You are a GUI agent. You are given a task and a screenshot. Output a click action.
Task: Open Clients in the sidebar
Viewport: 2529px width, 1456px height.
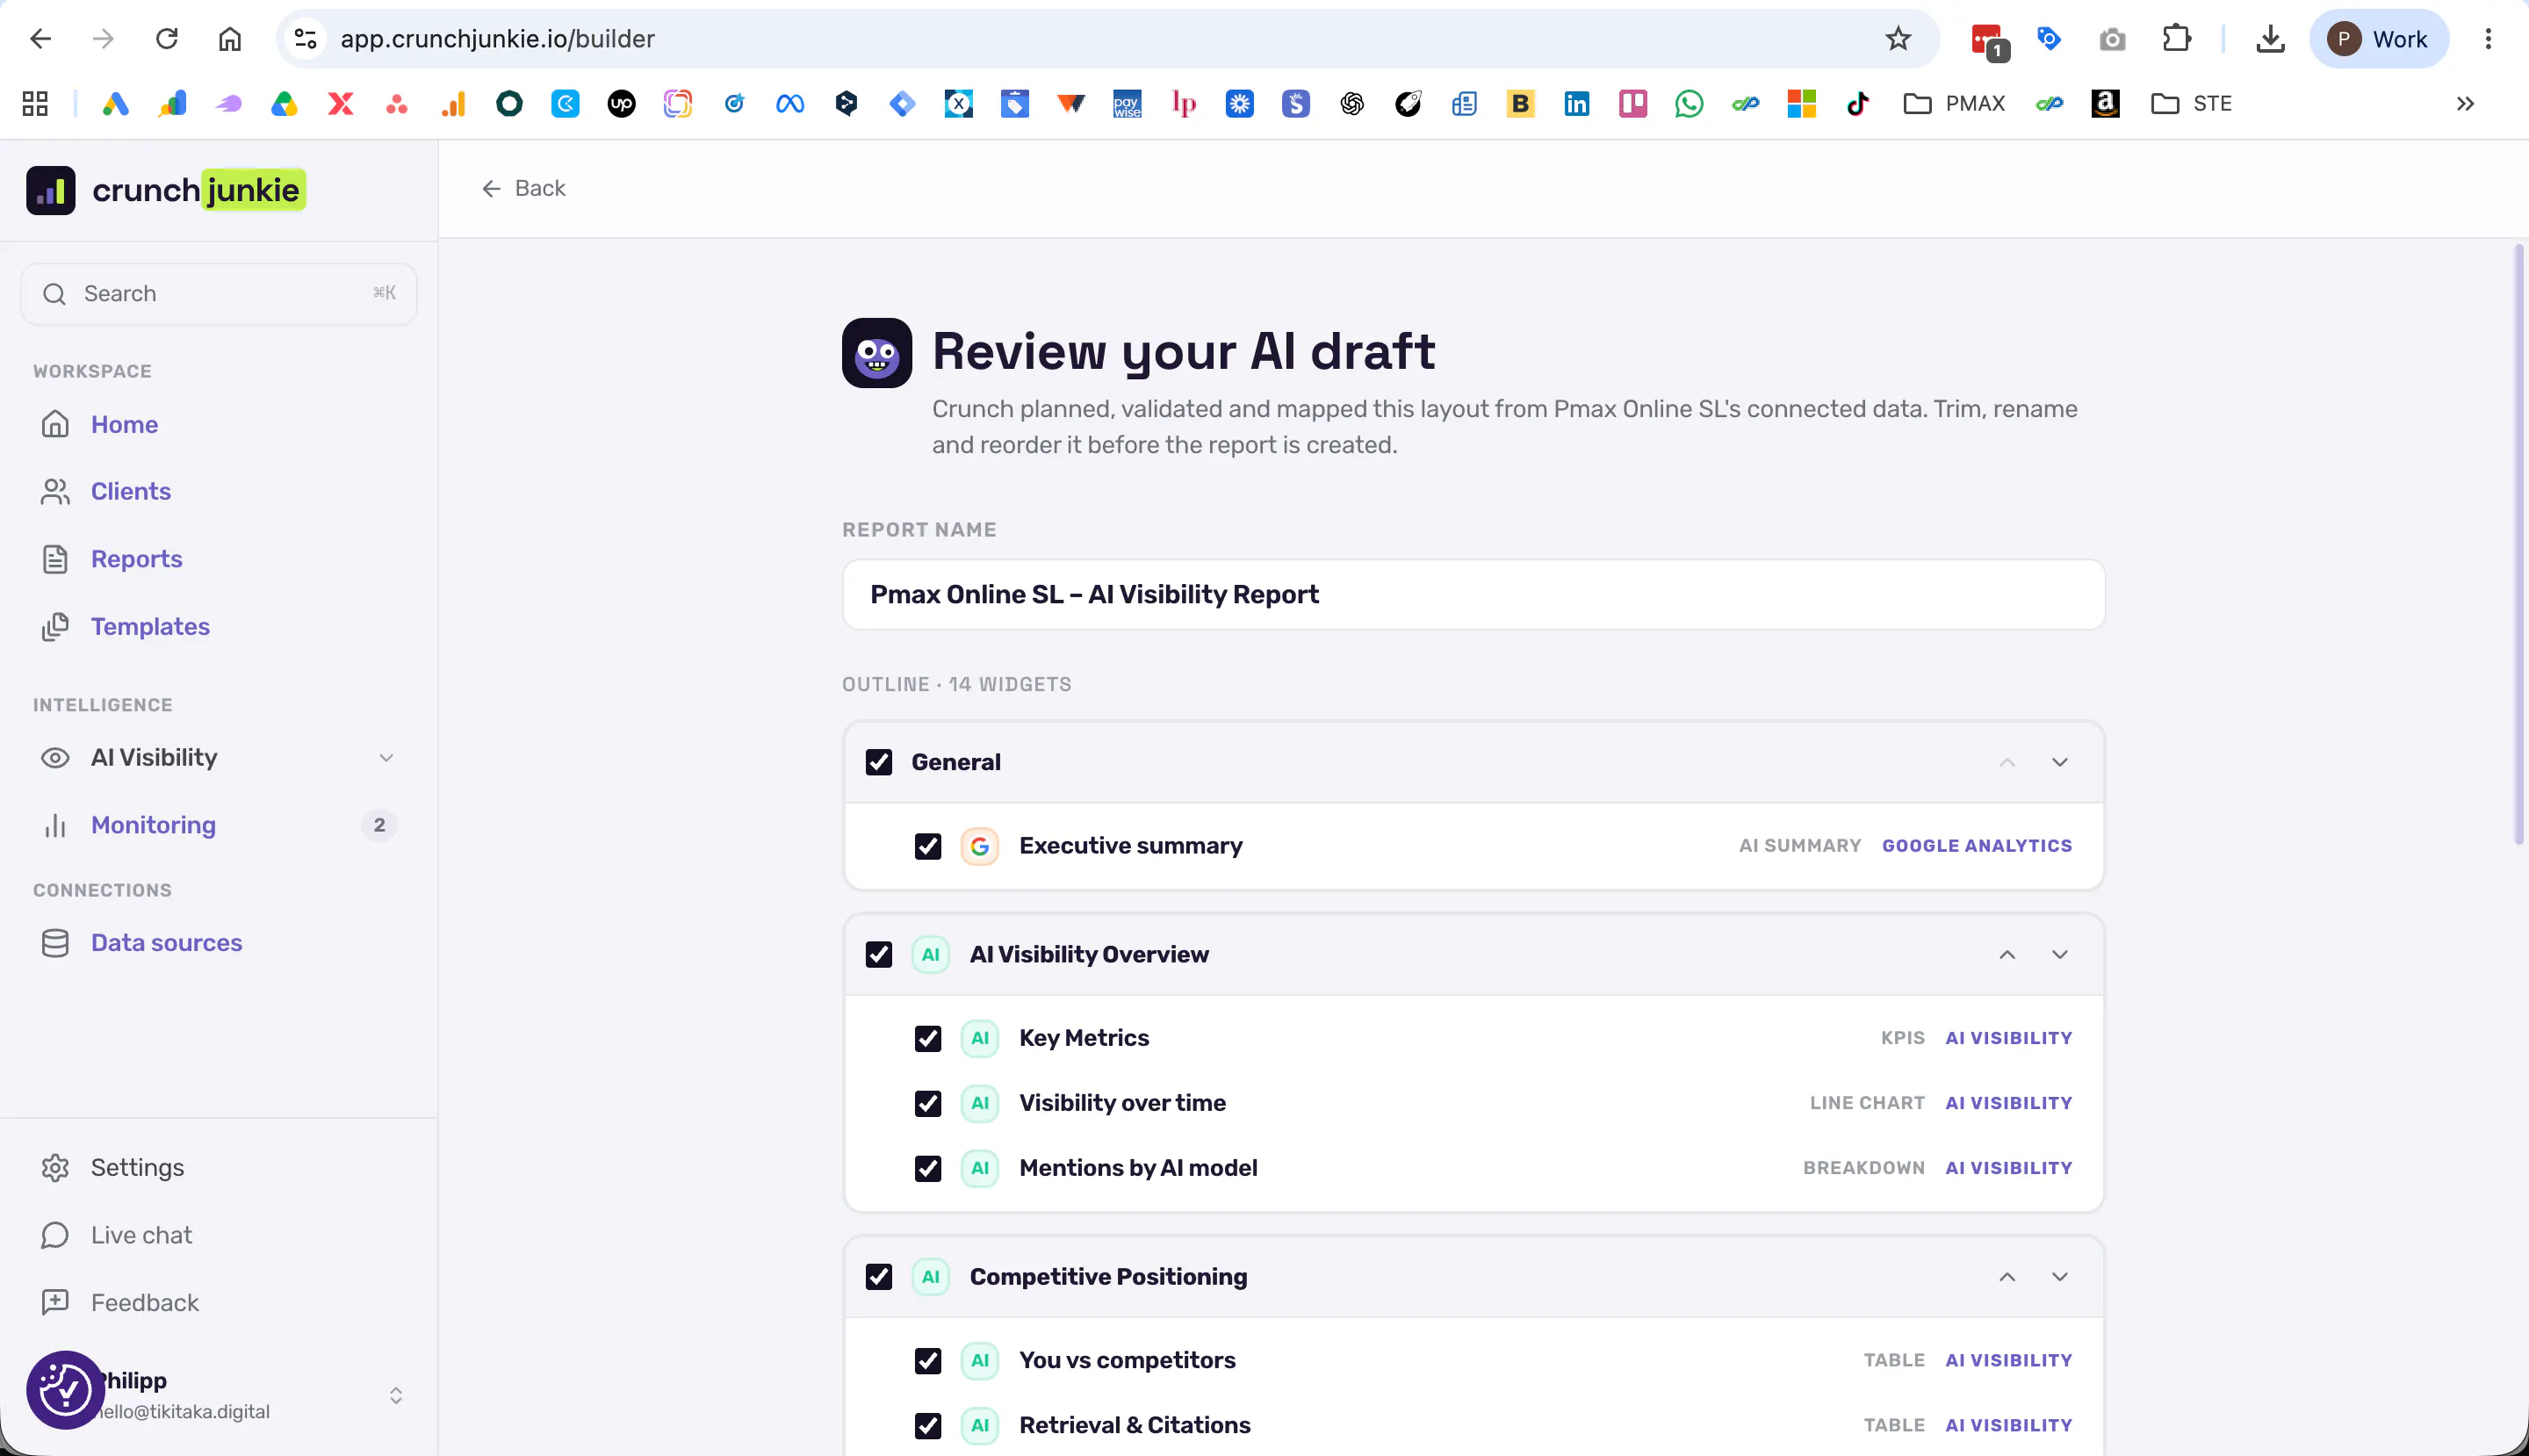pyautogui.click(x=131, y=491)
